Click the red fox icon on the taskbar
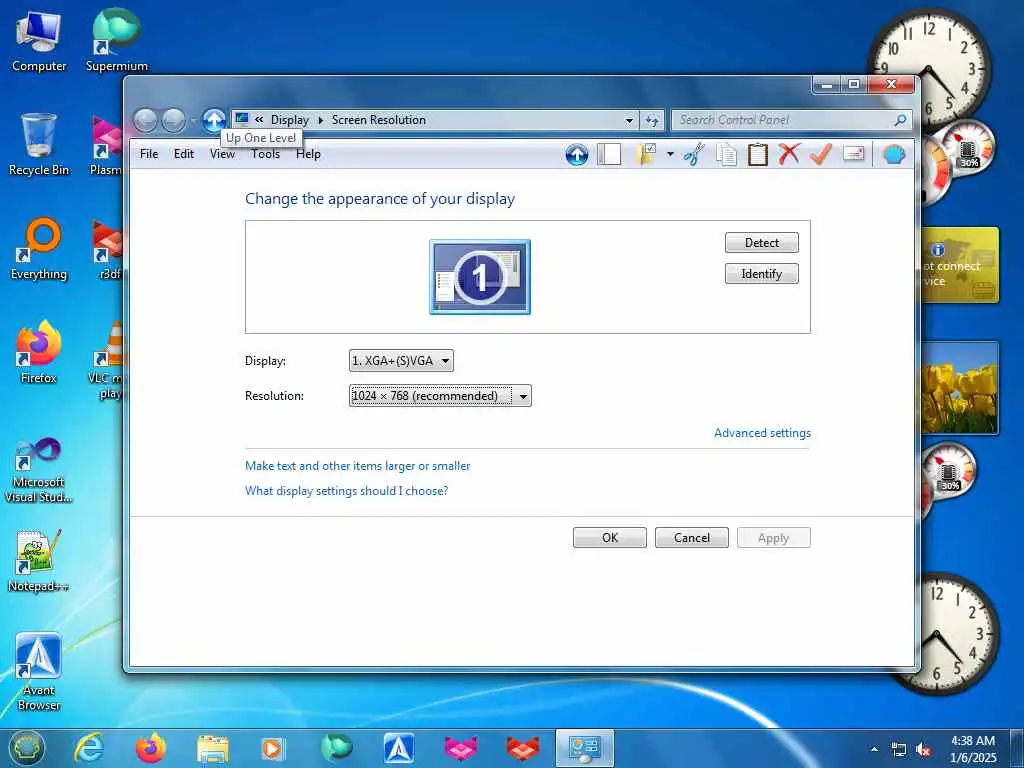This screenshot has height=768, width=1024. pyautogui.click(x=523, y=749)
